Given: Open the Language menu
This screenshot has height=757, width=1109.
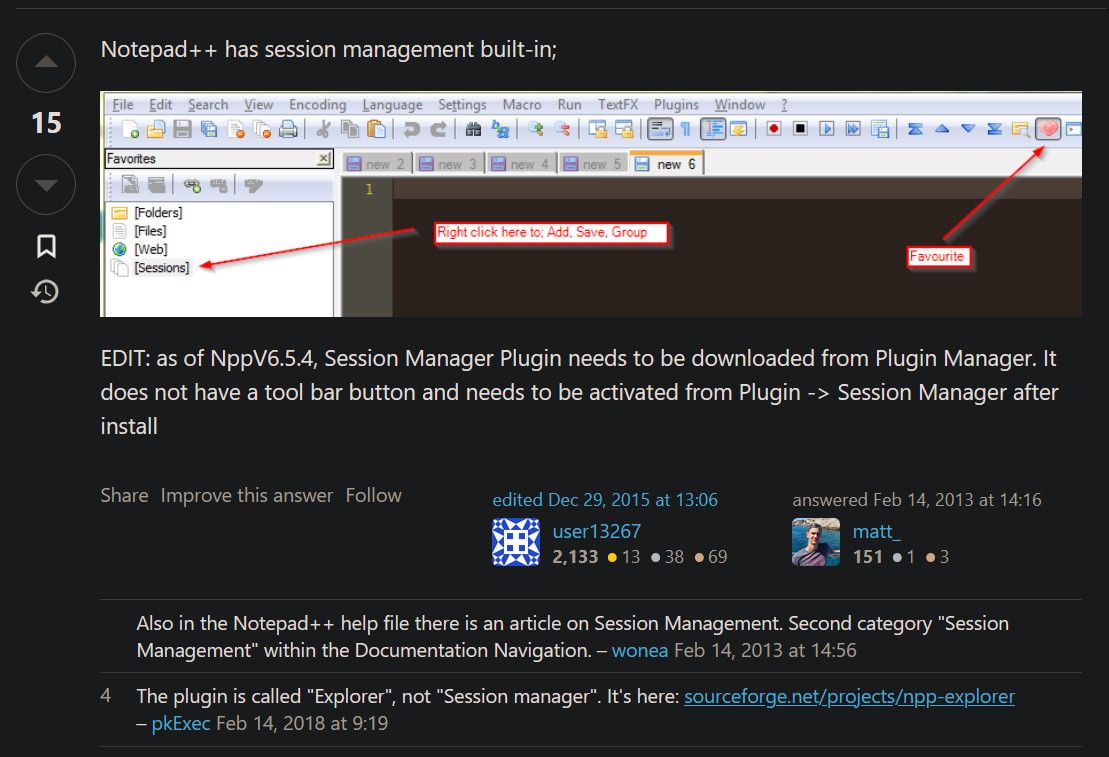Looking at the screenshot, I should [392, 105].
